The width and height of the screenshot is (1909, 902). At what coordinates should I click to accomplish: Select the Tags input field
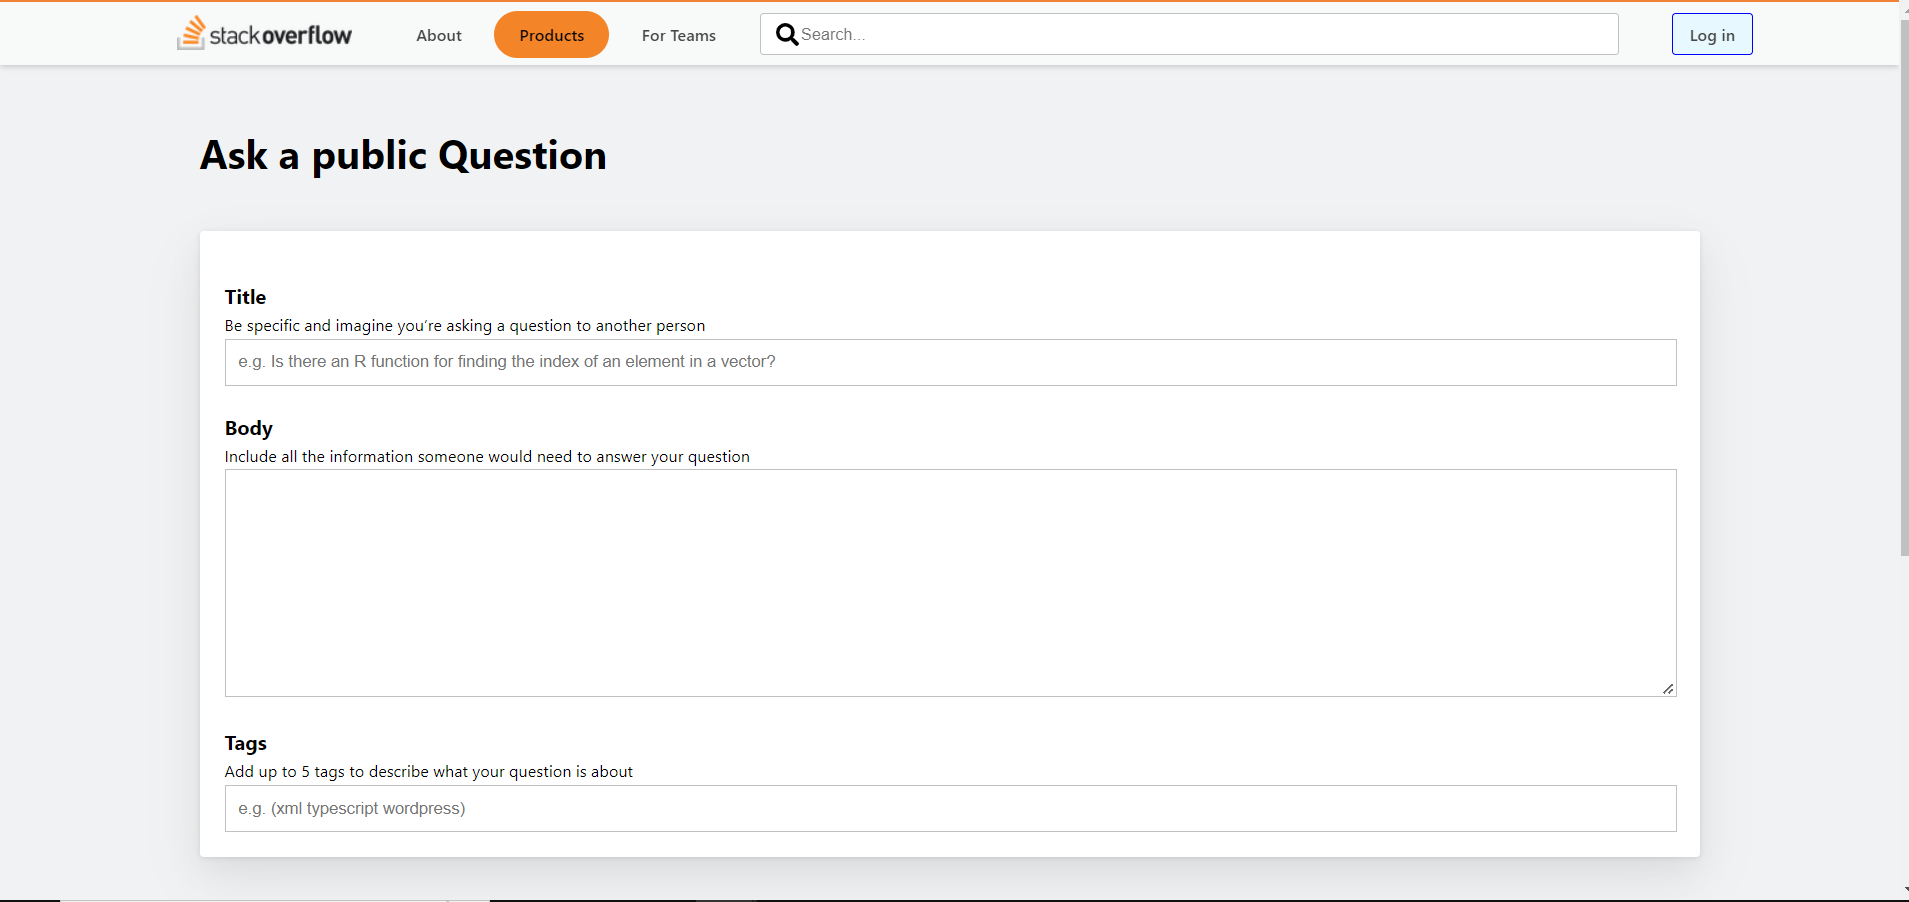coord(950,808)
